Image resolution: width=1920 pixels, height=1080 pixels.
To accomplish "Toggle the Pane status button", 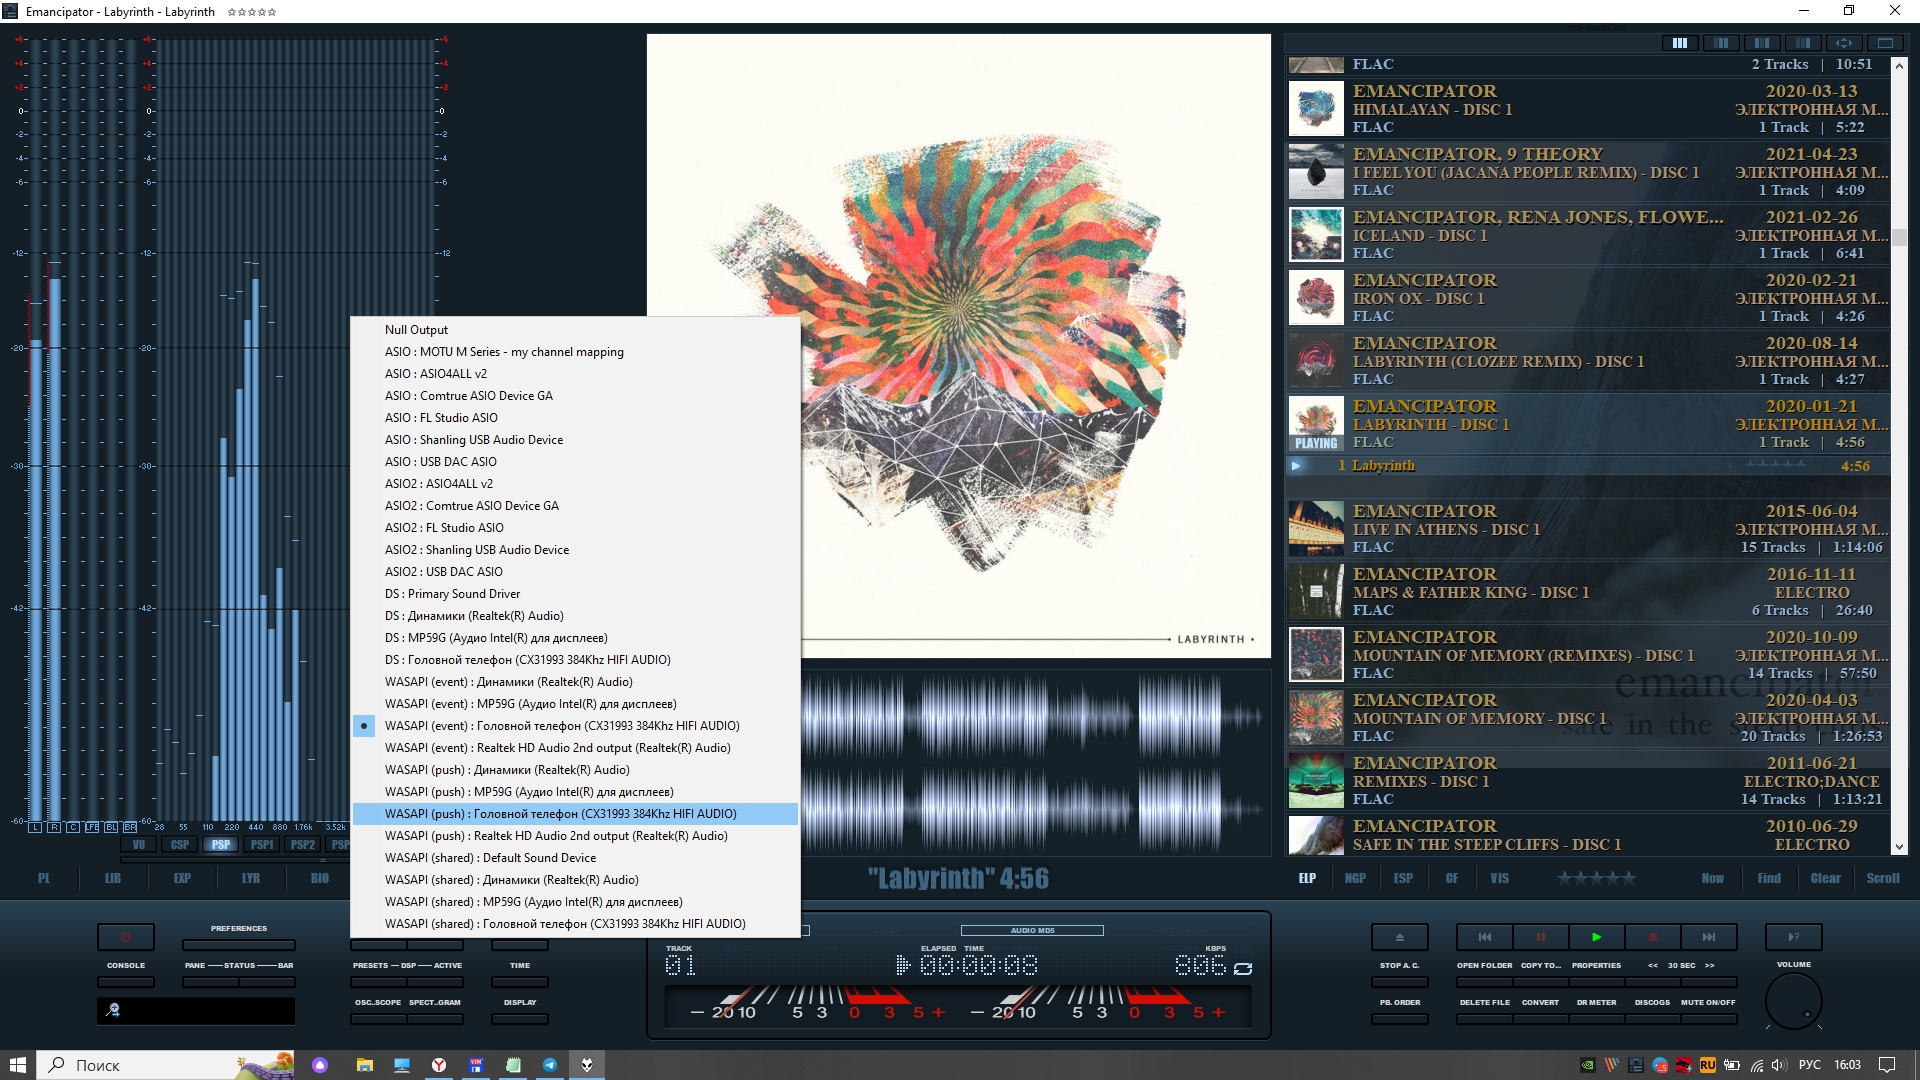I will [x=211, y=982].
